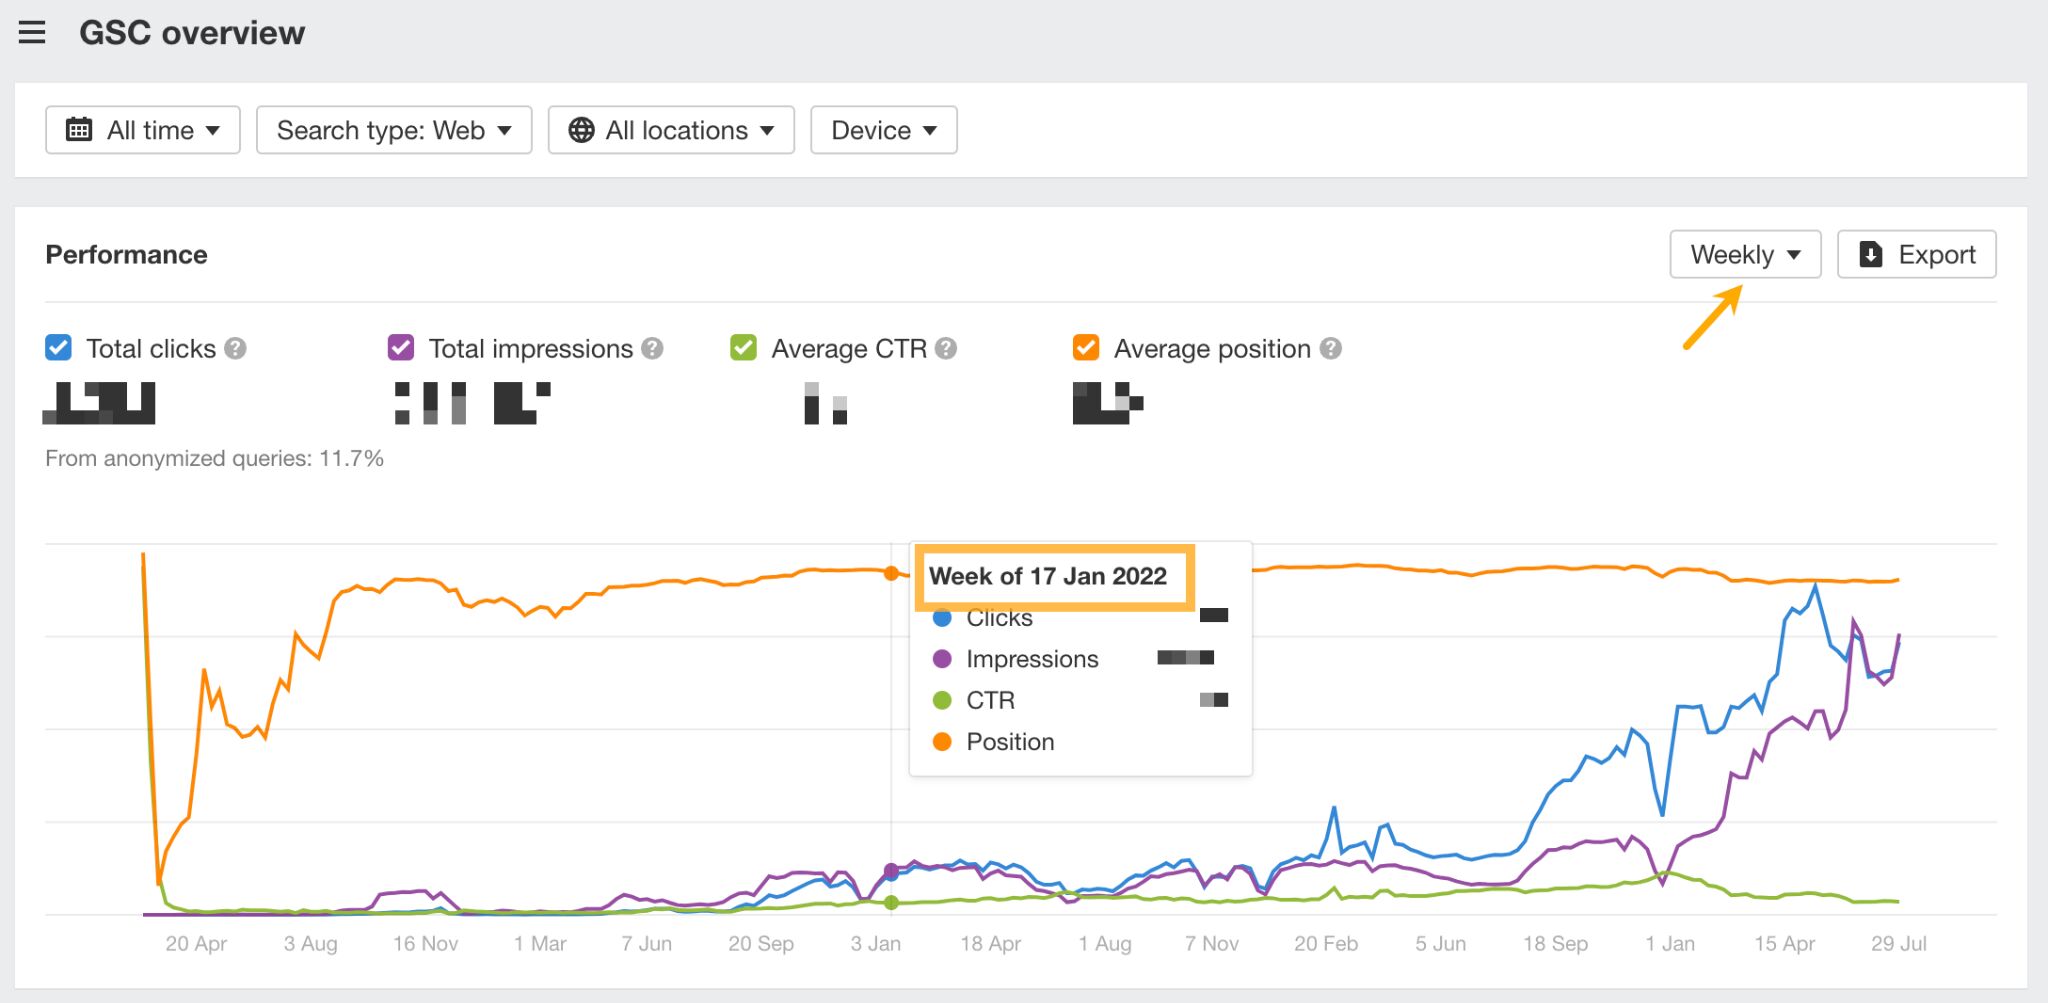
Task: Open the Search type: Web dropdown
Action: click(x=393, y=129)
